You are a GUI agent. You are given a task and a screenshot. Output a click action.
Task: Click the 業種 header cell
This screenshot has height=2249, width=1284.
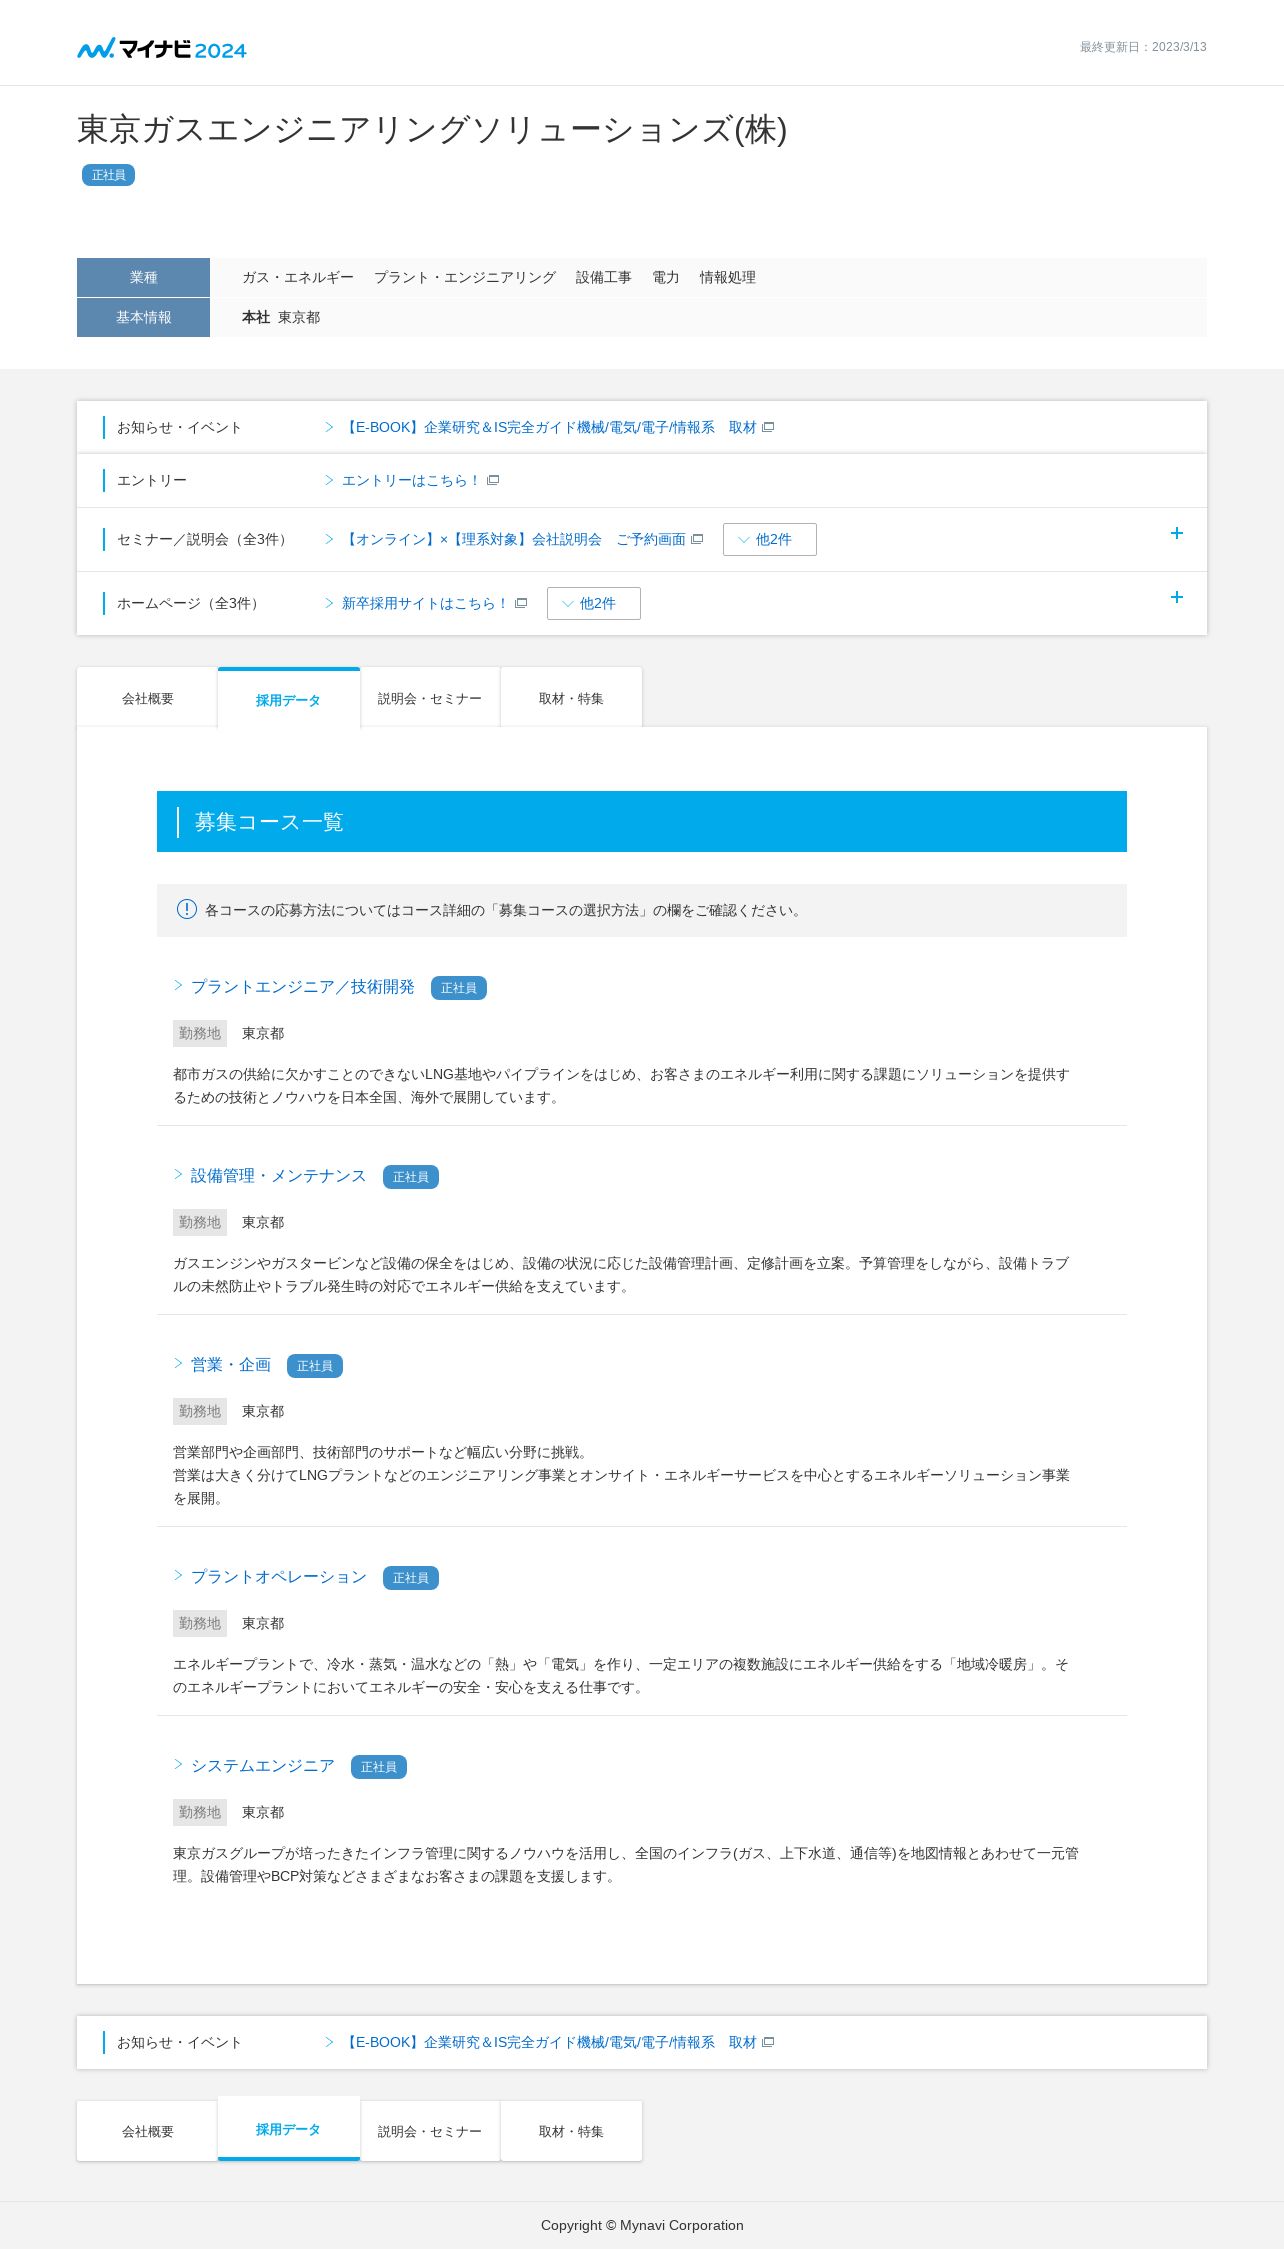tap(143, 277)
